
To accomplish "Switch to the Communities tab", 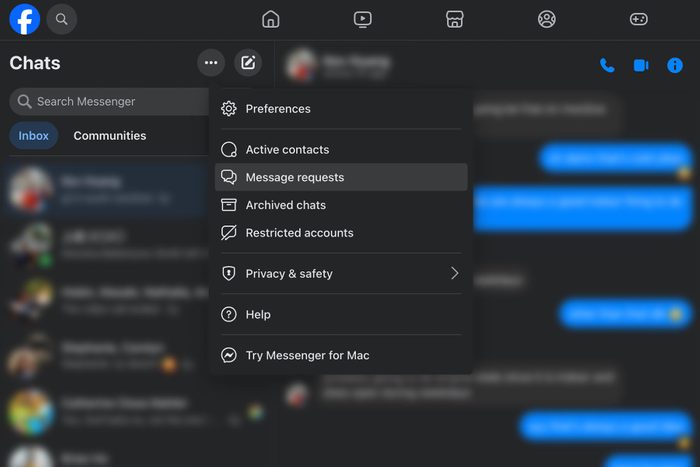I will point(110,136).
